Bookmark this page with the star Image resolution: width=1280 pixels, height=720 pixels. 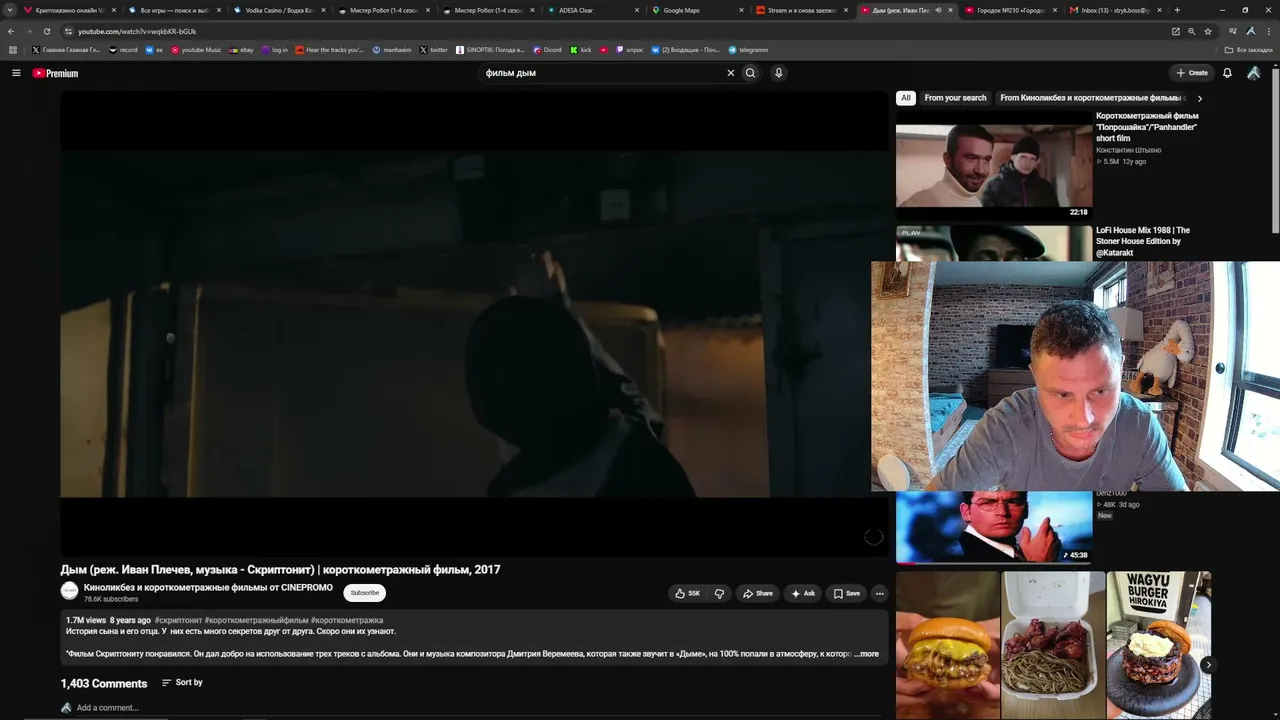[x=1208, y=31]
